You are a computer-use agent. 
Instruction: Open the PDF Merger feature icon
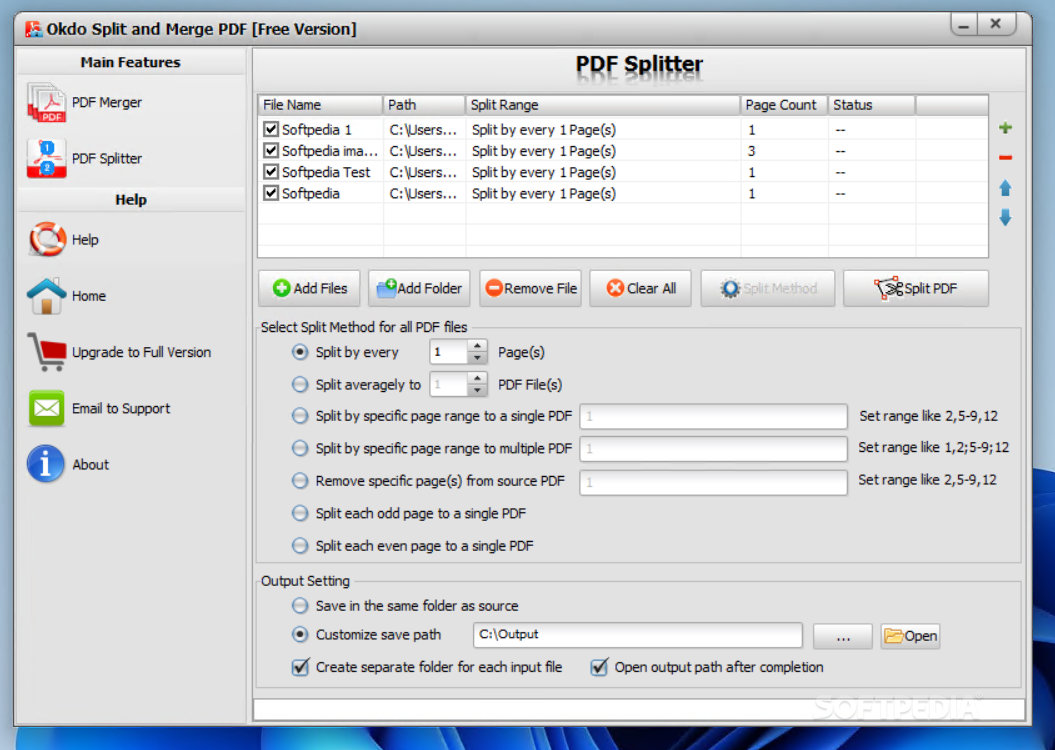46,102
